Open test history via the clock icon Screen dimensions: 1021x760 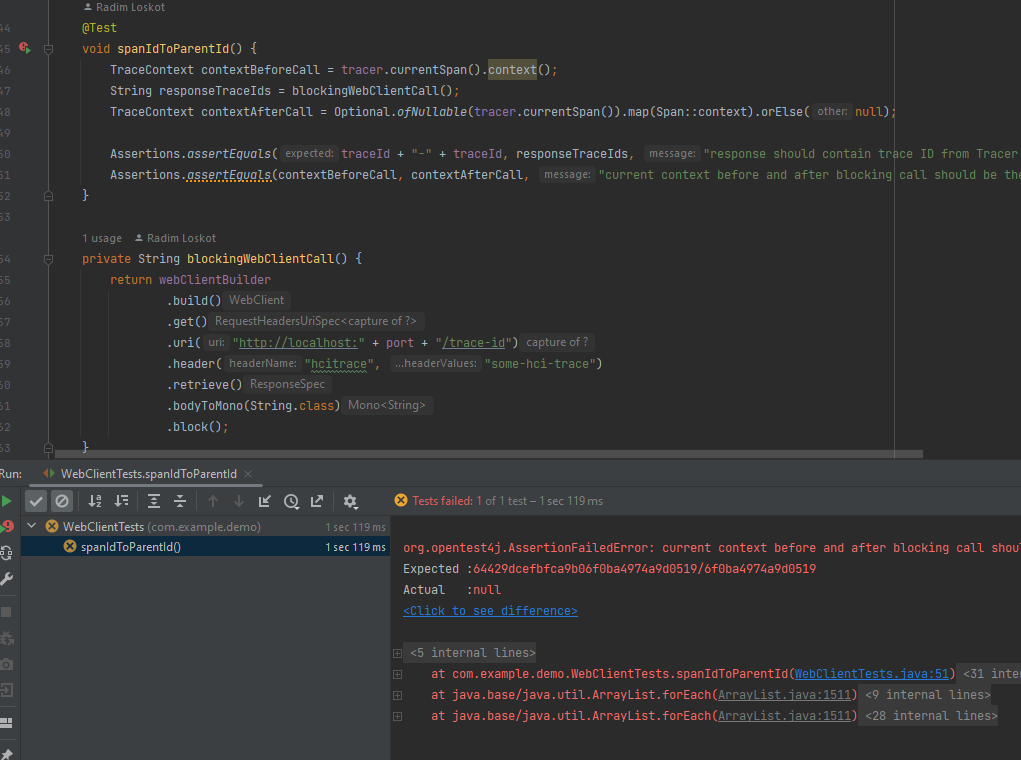(x=291, y=501)
